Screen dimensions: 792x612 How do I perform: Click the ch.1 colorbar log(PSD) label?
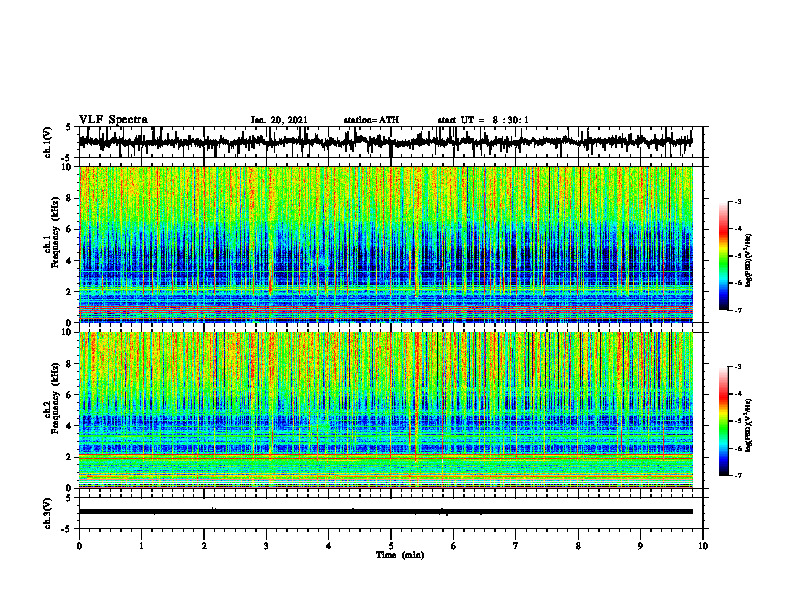tap(749, 261)
